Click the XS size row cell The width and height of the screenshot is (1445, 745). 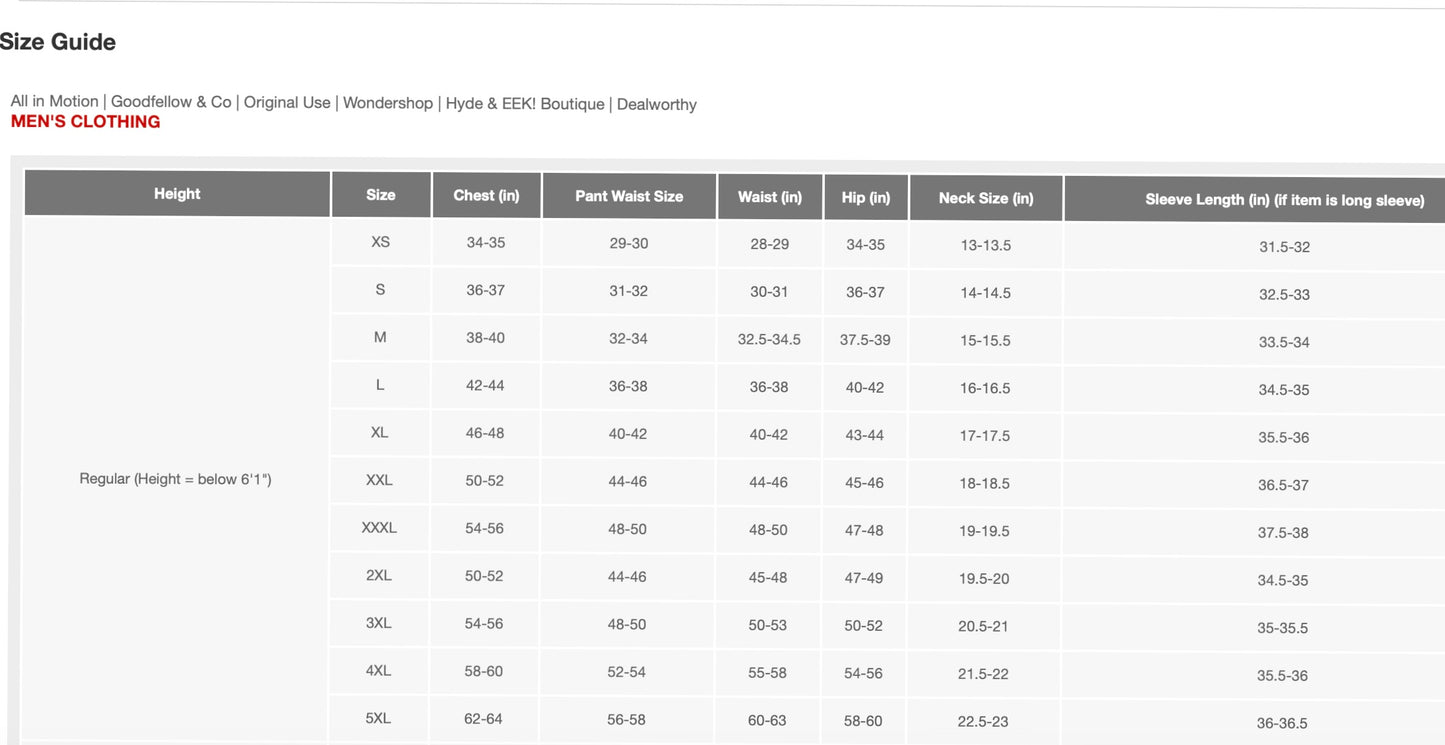point(381,242)
